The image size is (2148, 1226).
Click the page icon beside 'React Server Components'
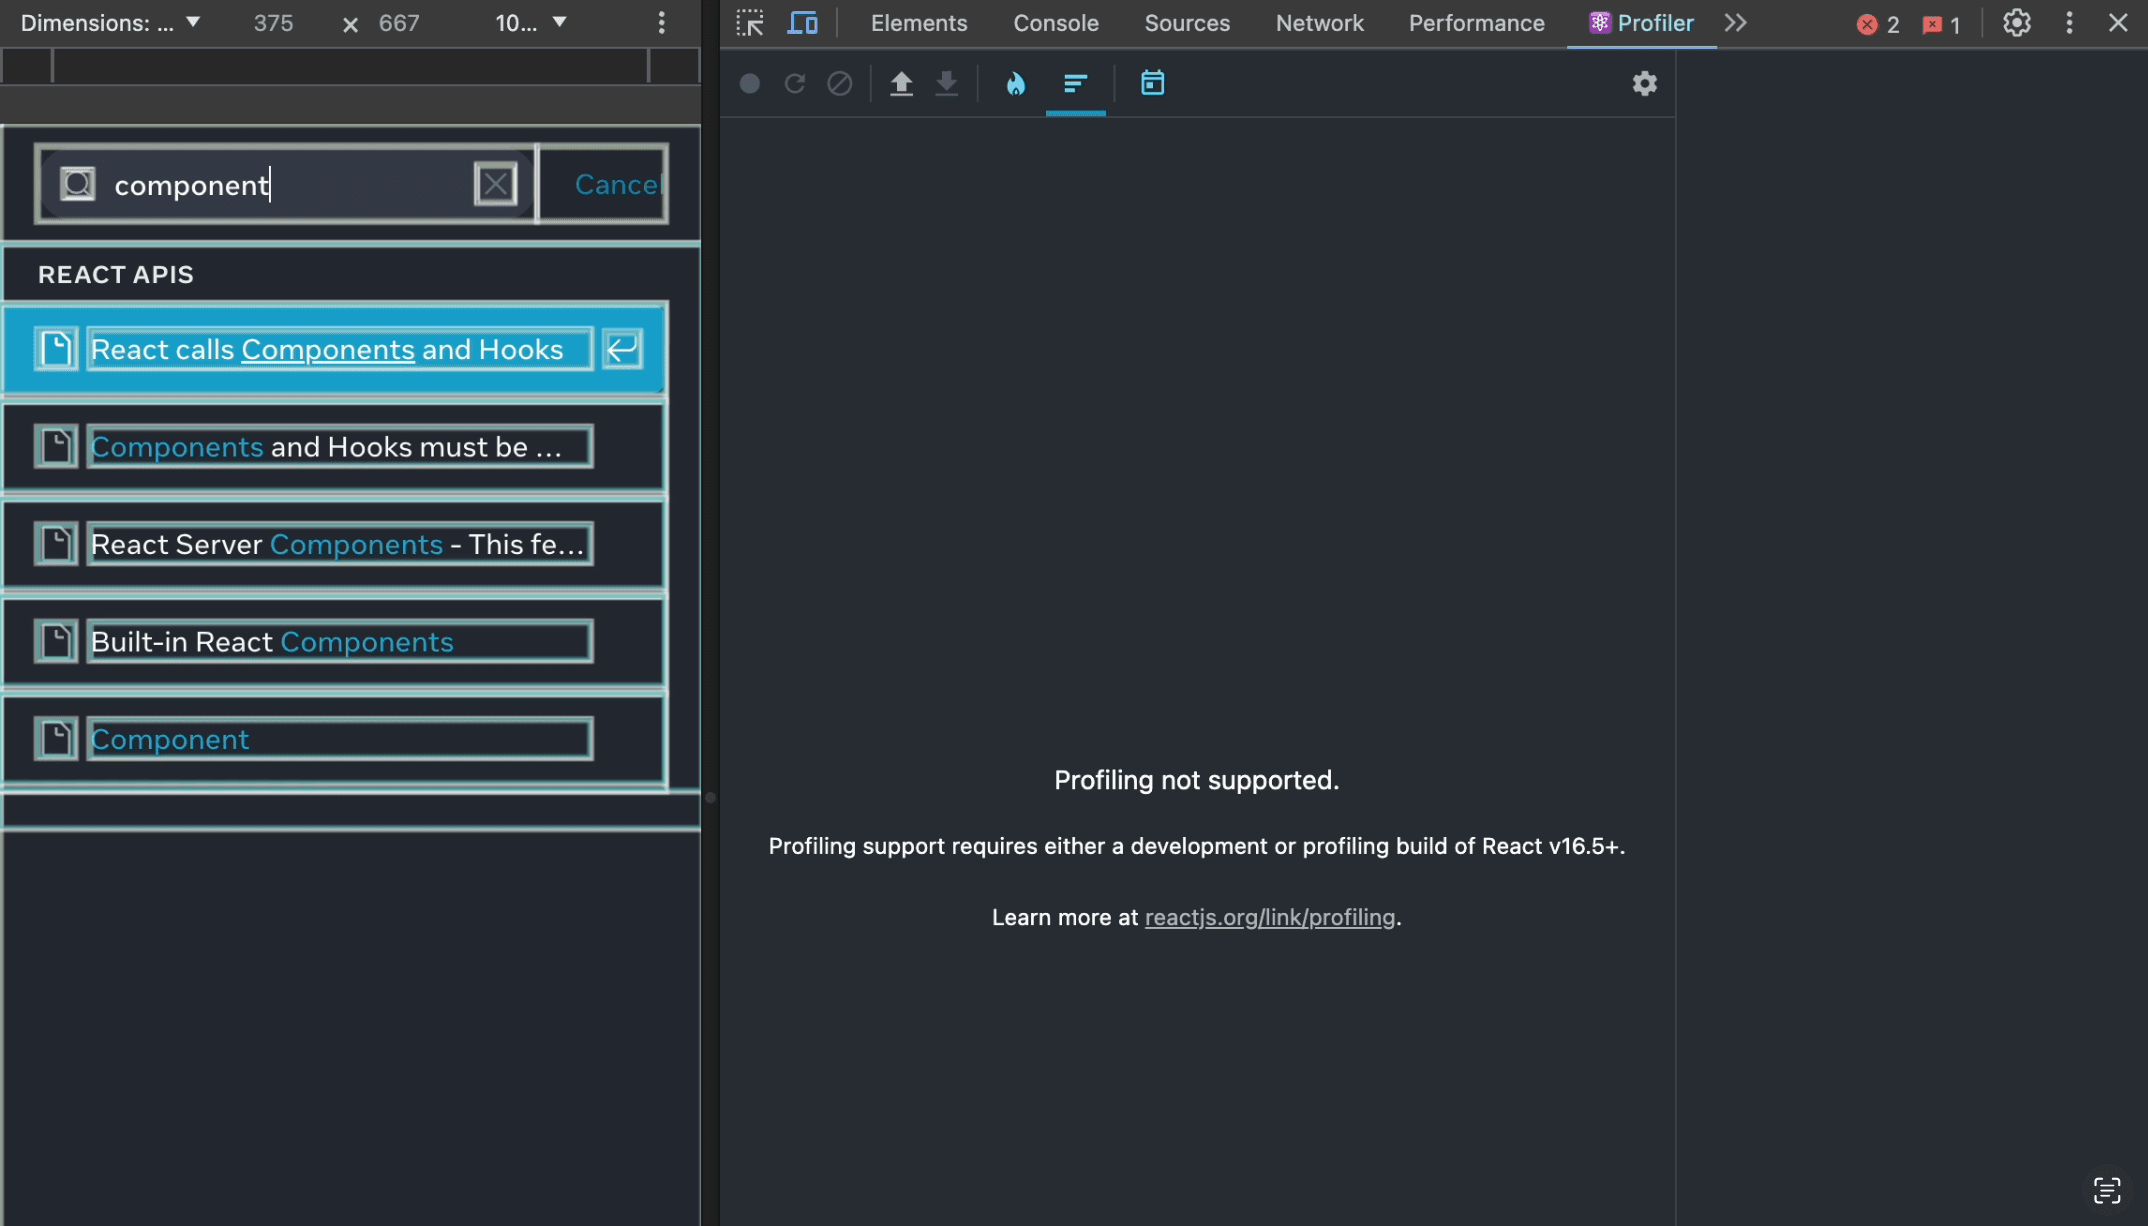coord(56,544)
